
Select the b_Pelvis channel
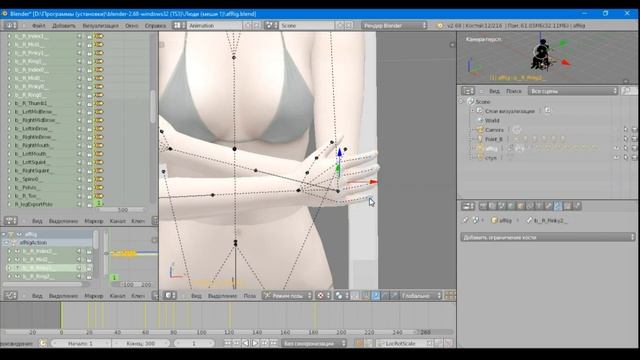coord(27,188)
